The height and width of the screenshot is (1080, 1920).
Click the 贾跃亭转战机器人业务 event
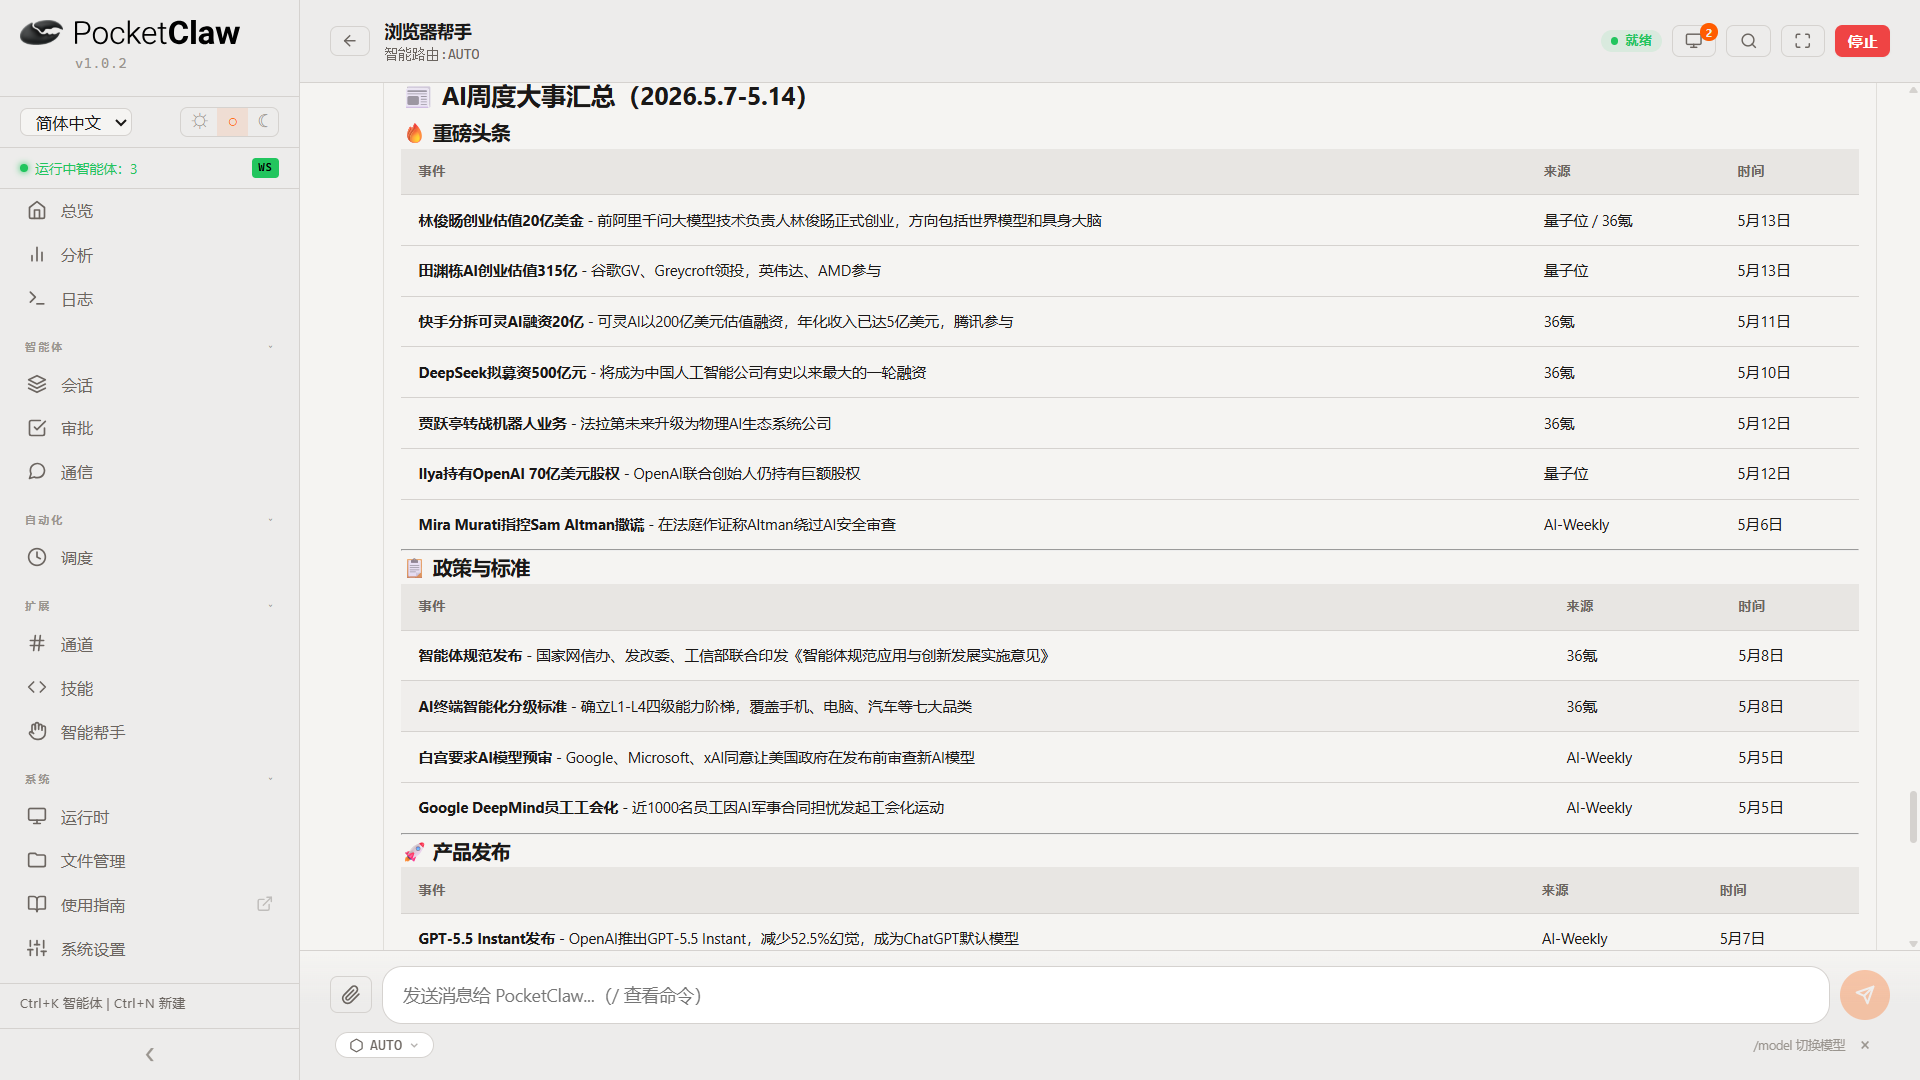492,424
